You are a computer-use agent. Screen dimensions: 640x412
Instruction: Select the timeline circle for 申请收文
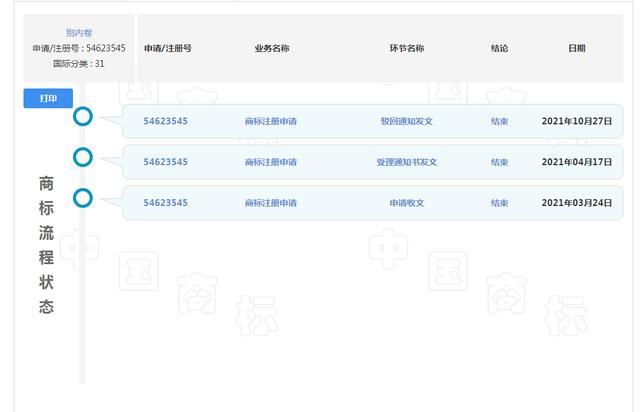83,198
